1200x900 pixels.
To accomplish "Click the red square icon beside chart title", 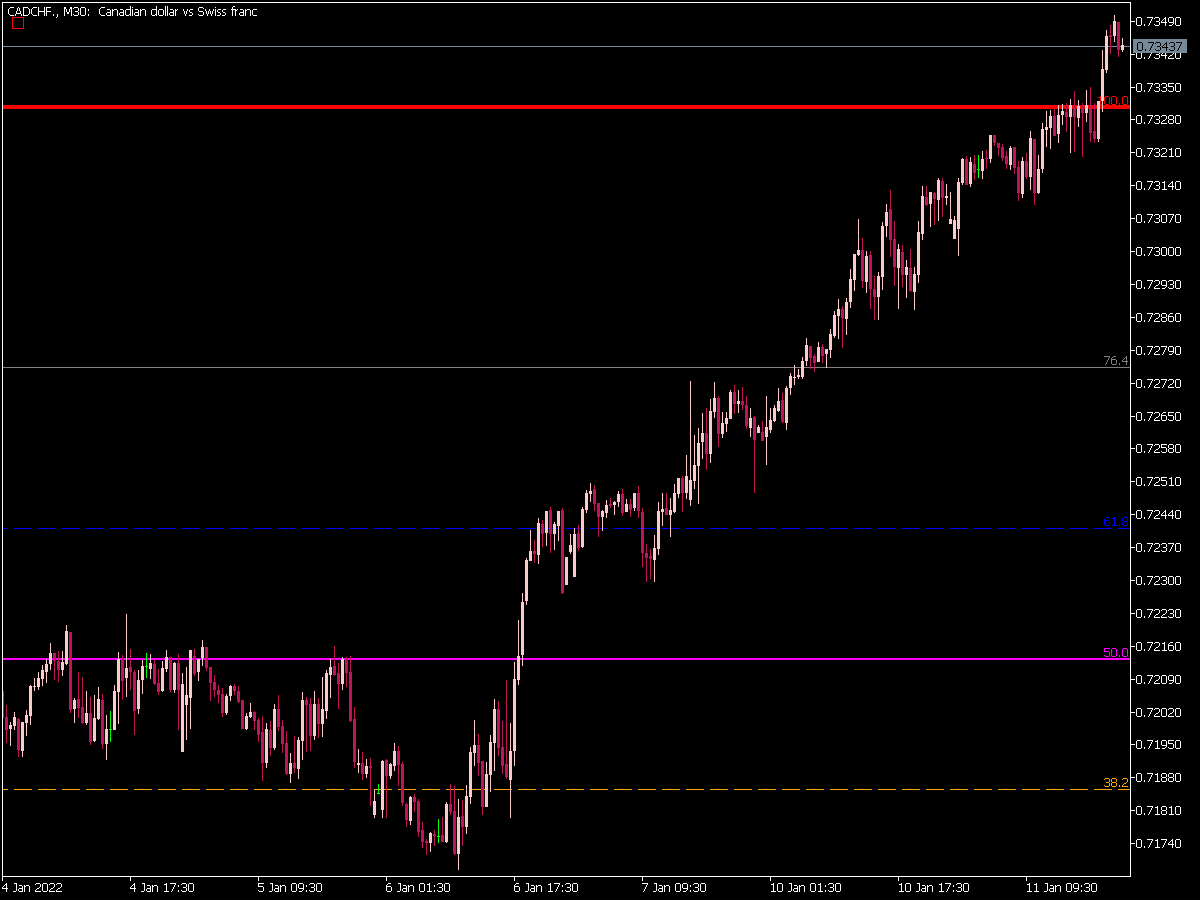I will pos(18,24).
